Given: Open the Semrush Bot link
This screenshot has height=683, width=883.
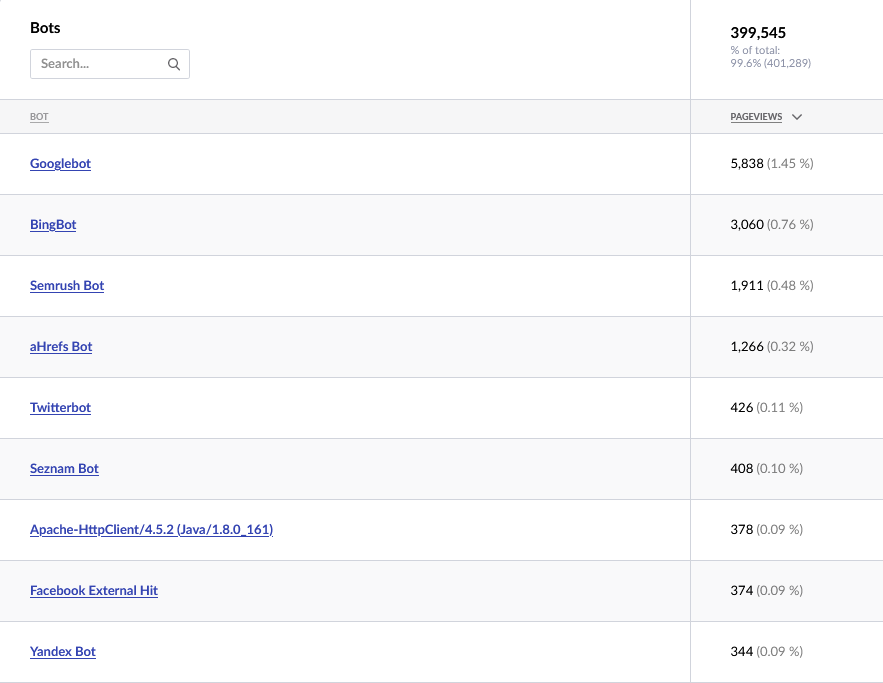Looking at the screenshot, I should (x=67, y=285).
